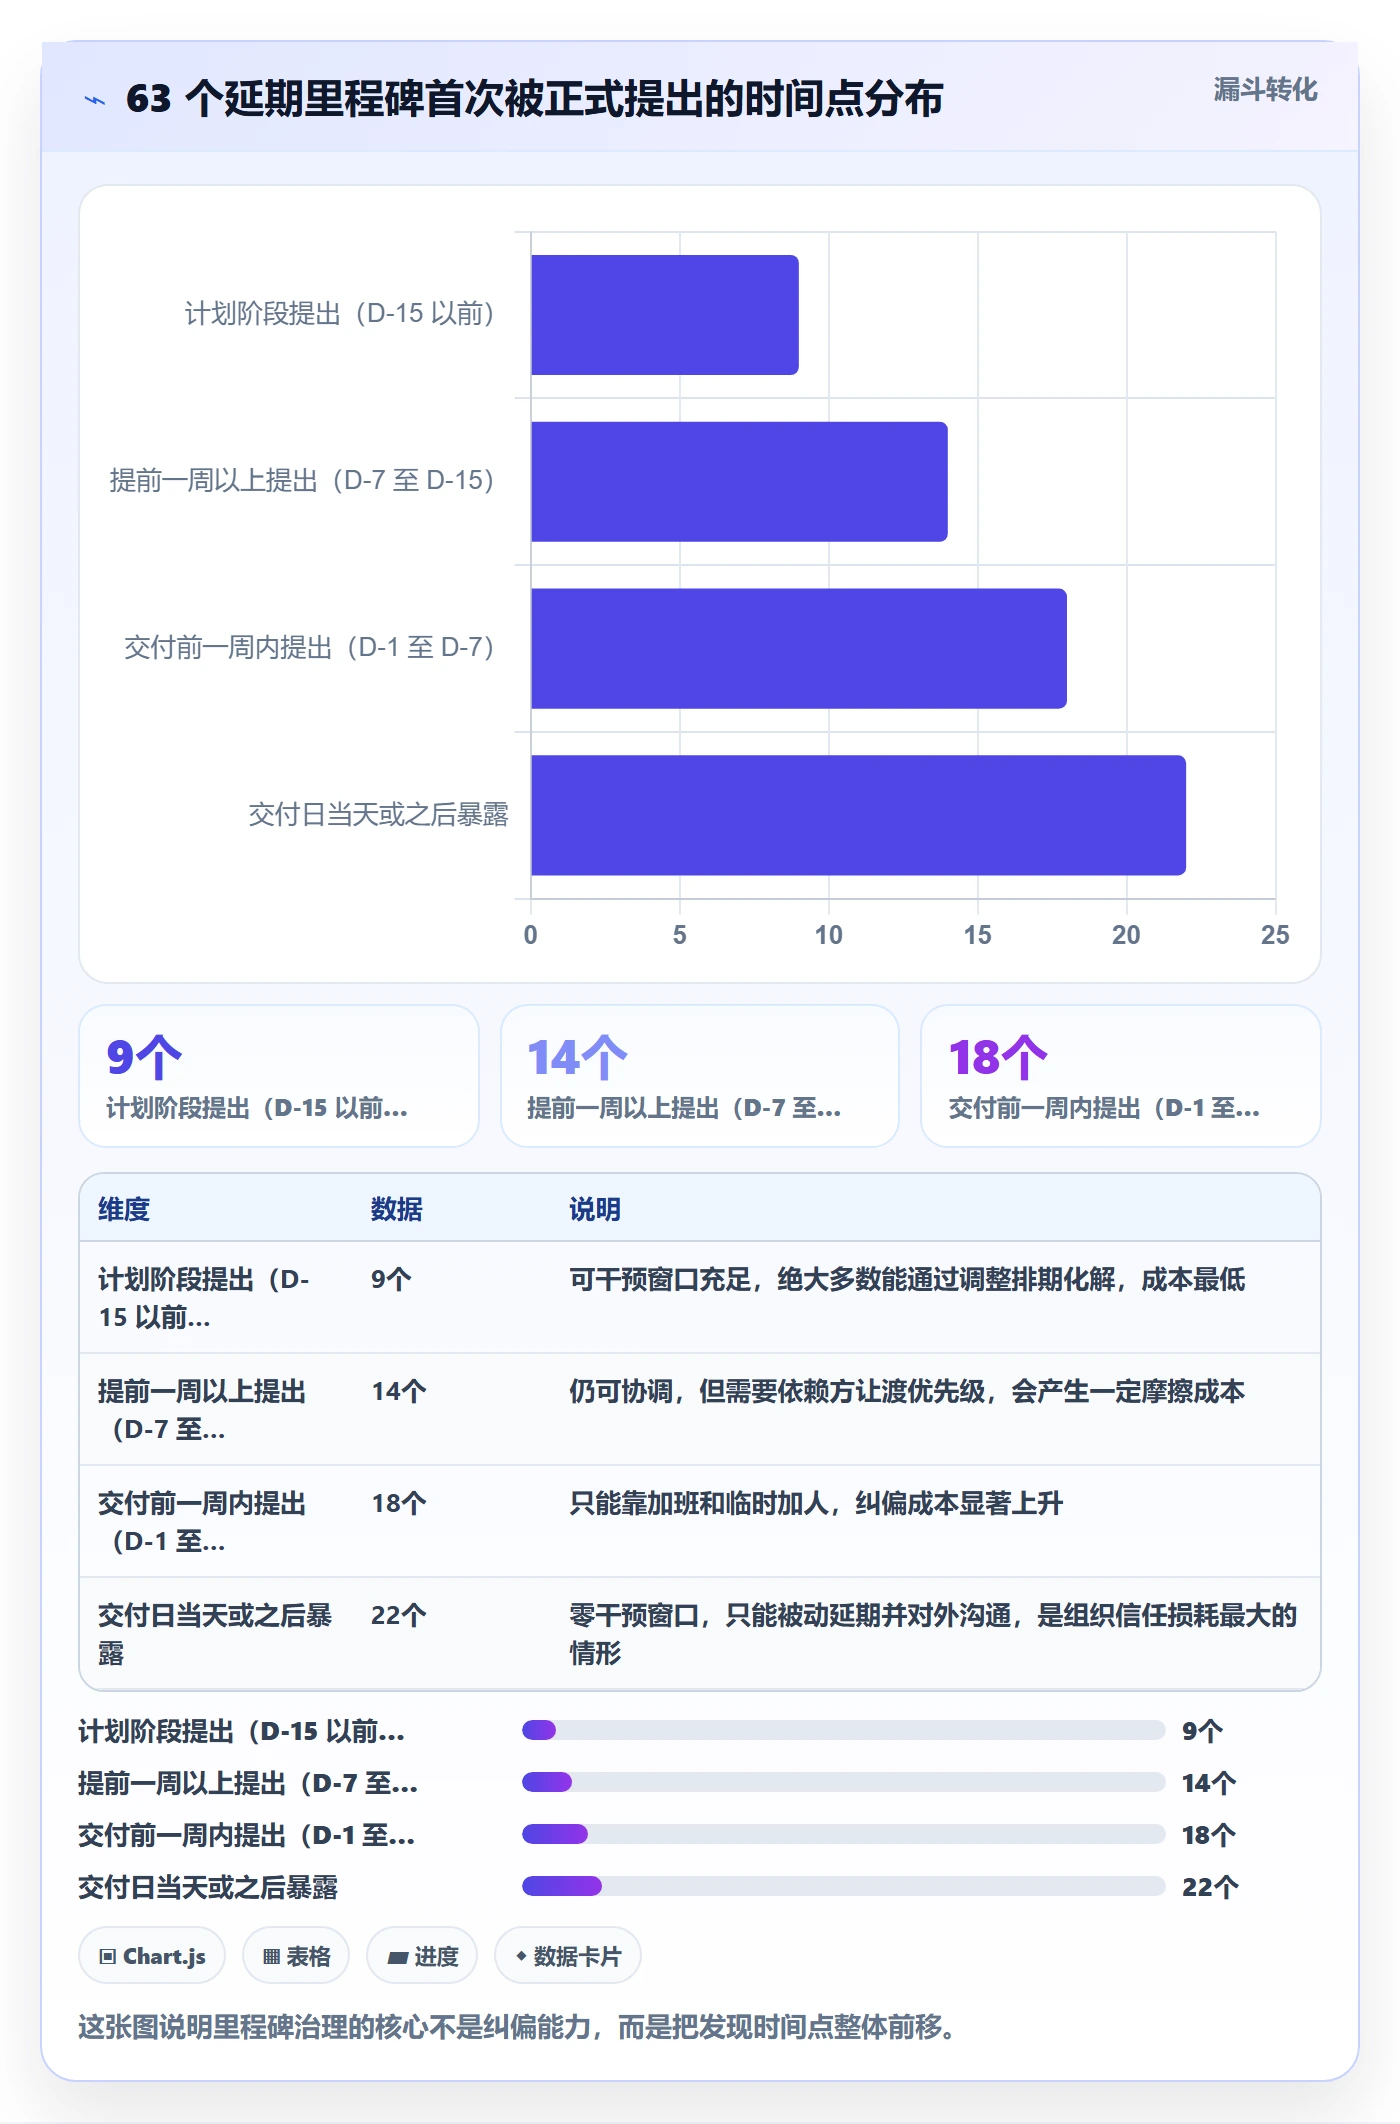Click the 18个 data card
1400x2124 pixels.
(x=1121, y=1076)
